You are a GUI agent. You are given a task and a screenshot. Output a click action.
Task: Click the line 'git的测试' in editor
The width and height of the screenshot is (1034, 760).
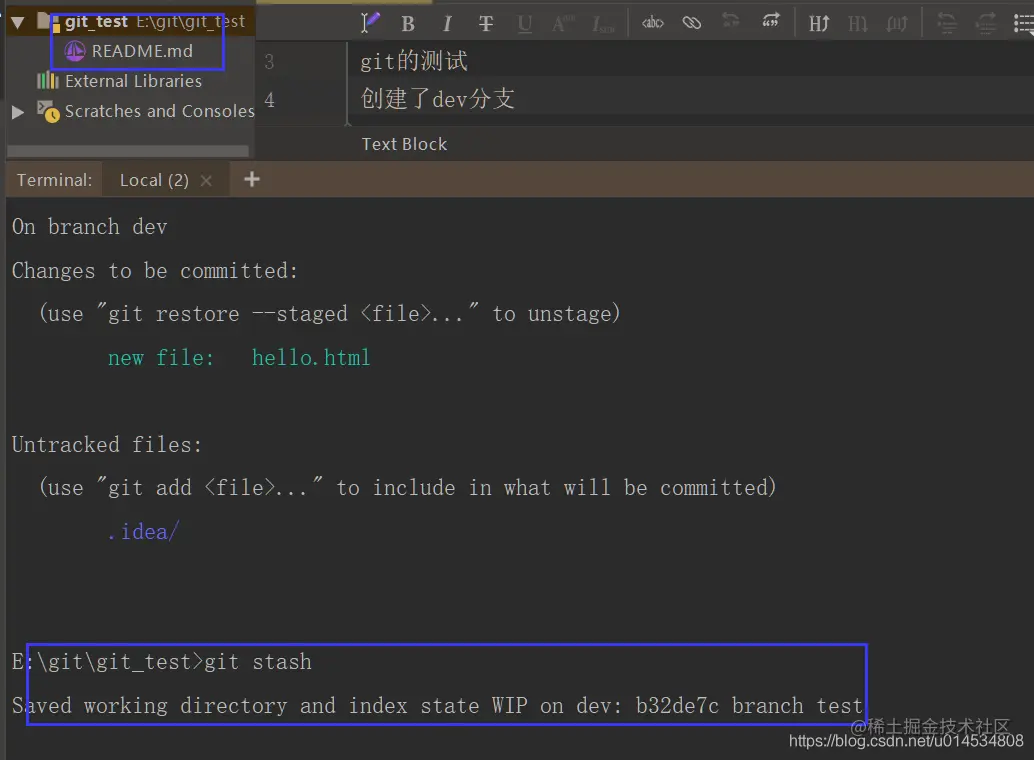[414, 61]
